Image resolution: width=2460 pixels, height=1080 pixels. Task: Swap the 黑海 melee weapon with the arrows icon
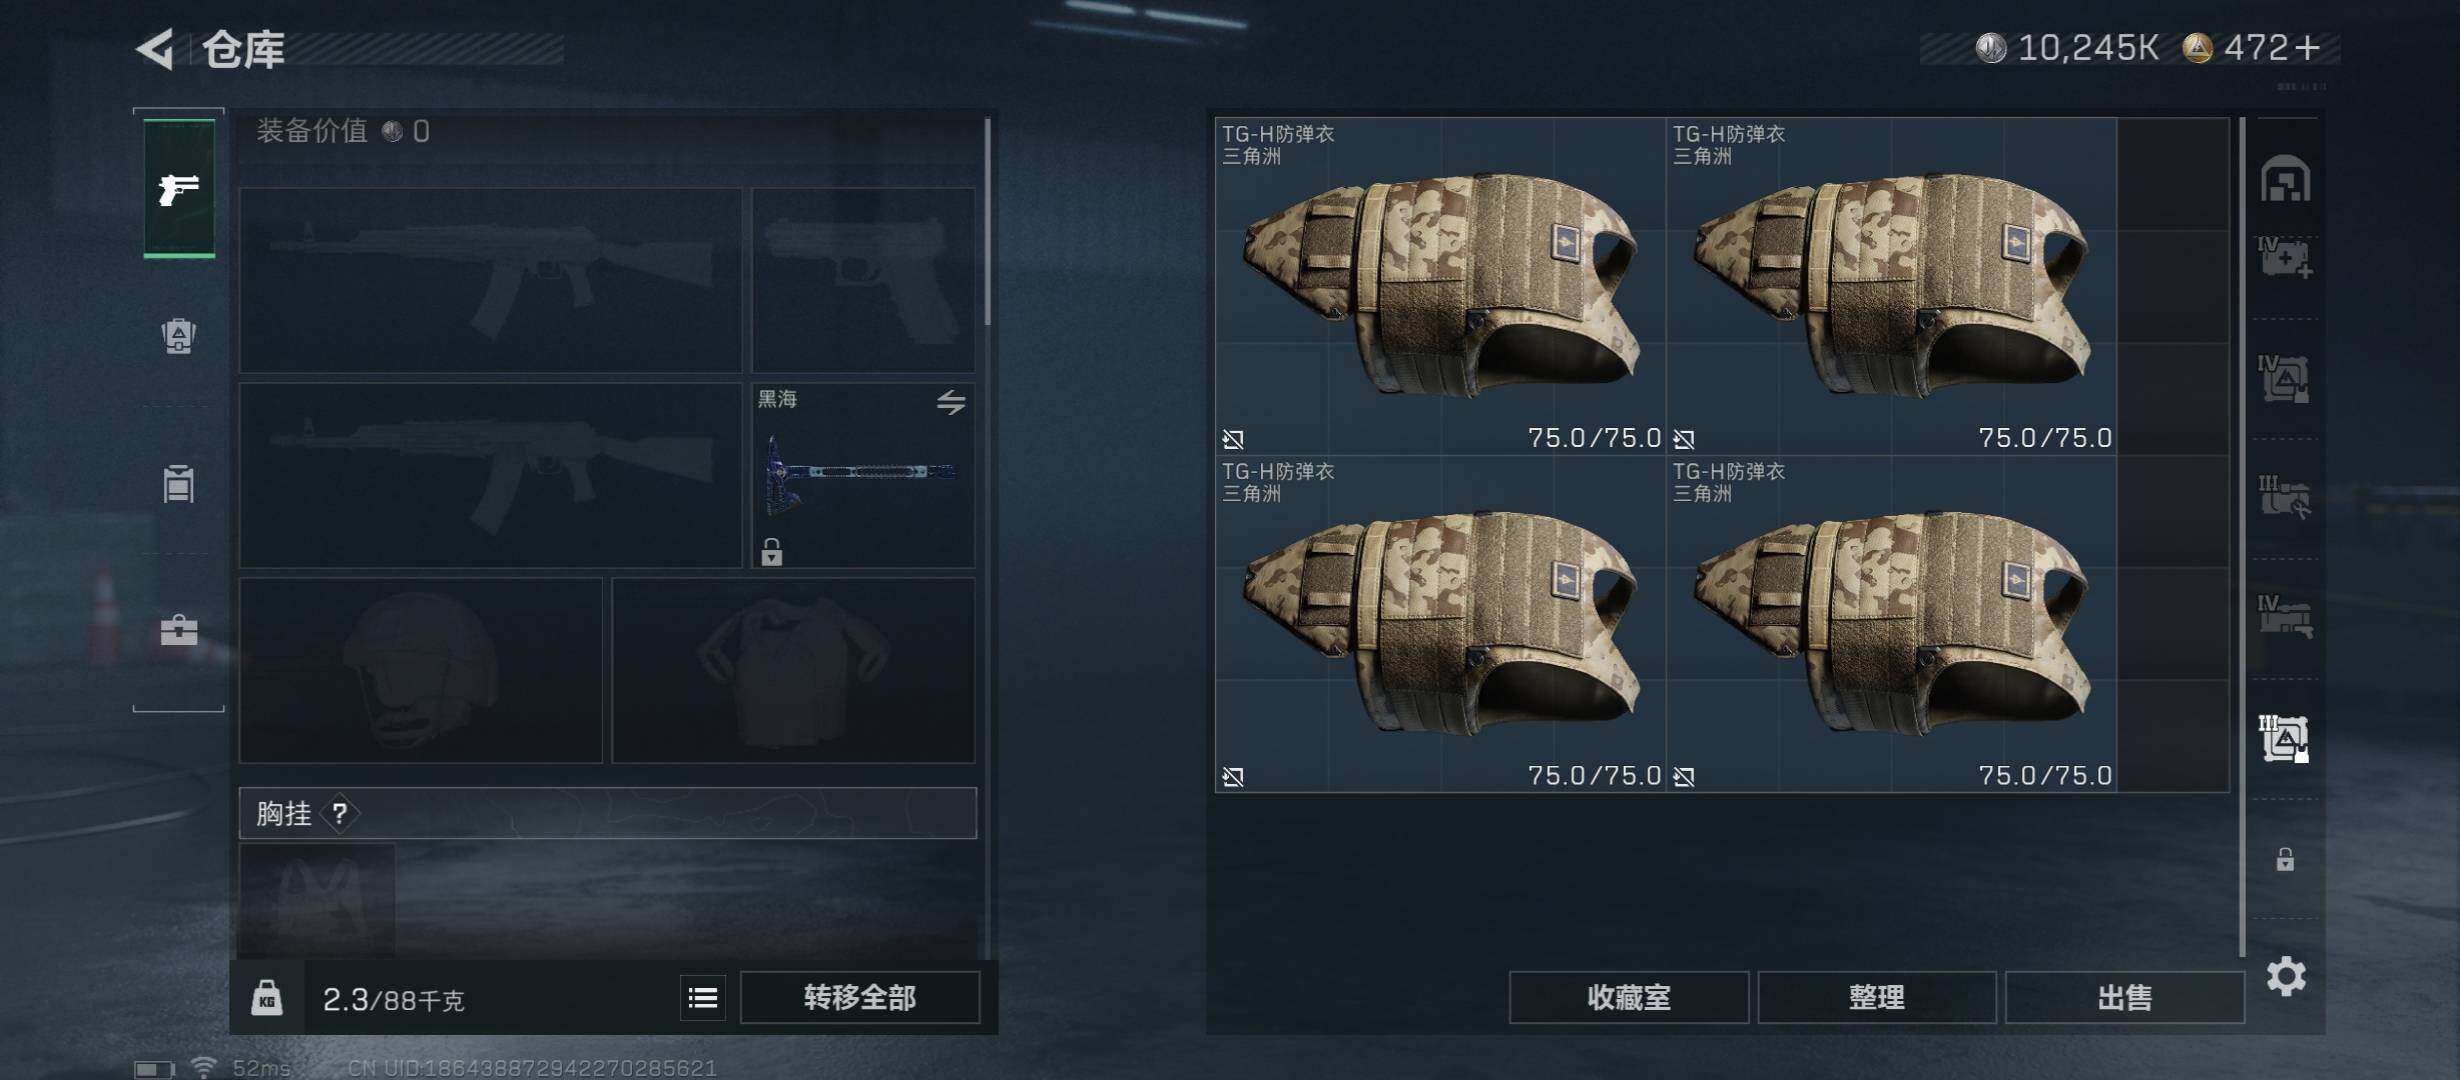[951, 402]
